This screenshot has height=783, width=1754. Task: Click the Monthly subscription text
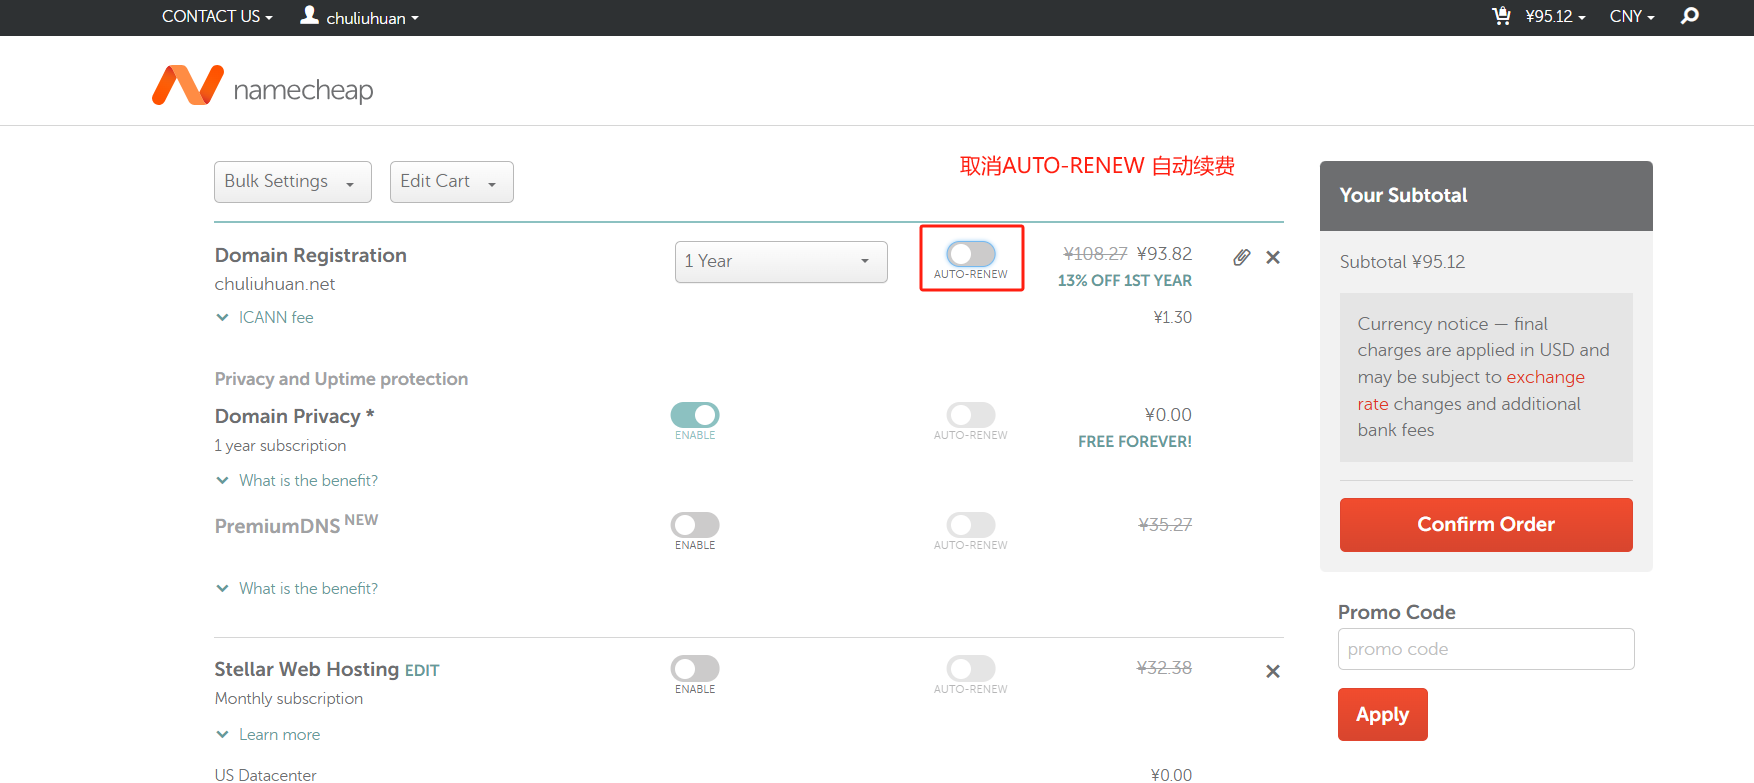coord(289,698)
